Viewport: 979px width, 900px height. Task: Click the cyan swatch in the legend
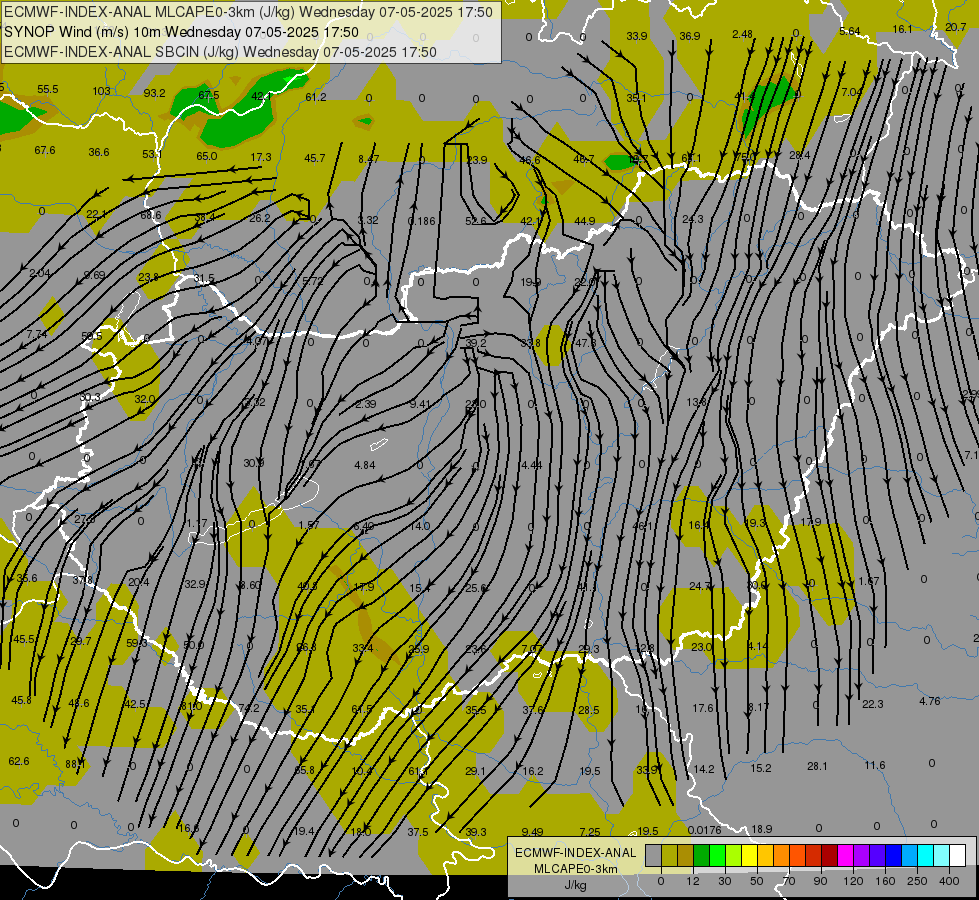pyautogui.click(x=925, y=855)
